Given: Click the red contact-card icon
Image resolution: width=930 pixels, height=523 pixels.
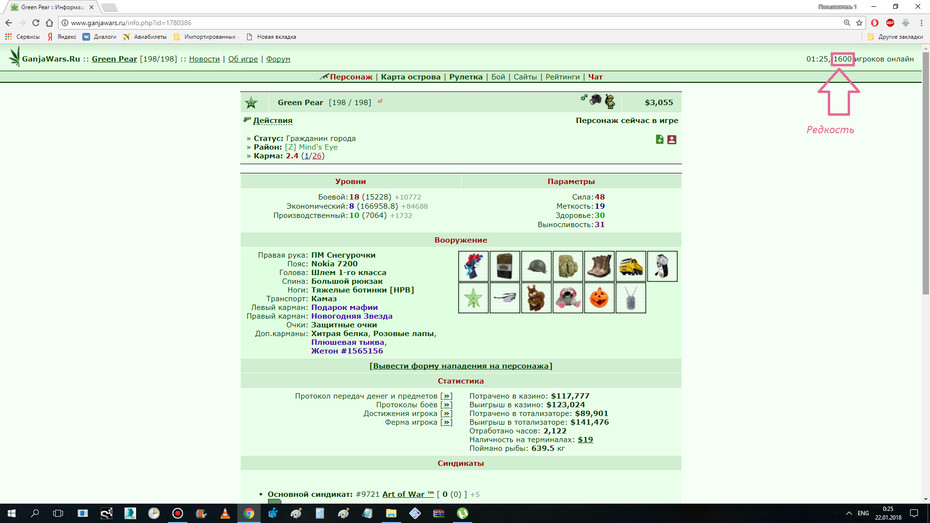Looking at the screenshot, I should pyautogui.click(x=672, y=139).
